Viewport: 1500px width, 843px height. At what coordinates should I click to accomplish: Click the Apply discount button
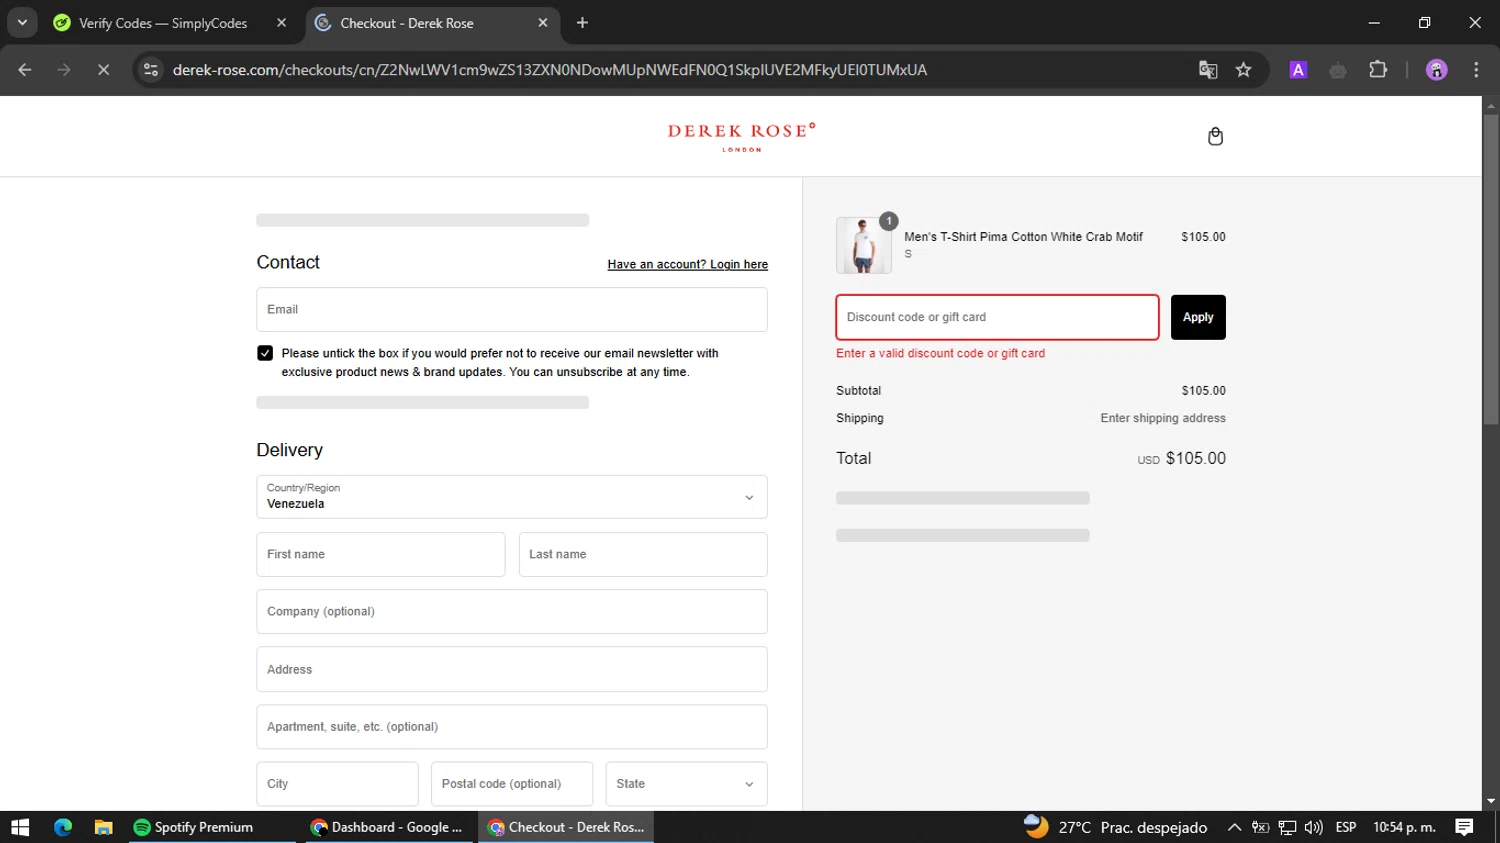coord(1198,317)
